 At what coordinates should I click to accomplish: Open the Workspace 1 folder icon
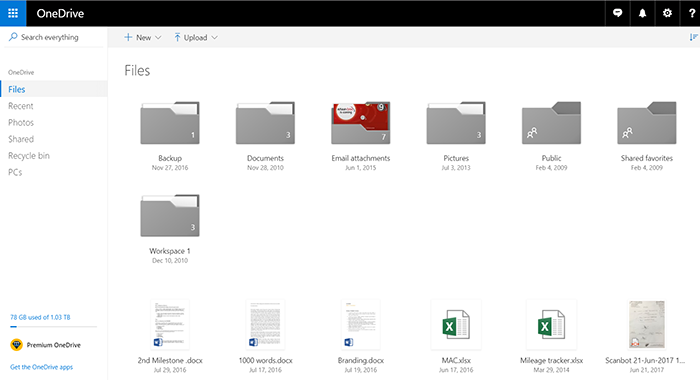(170, 215)
